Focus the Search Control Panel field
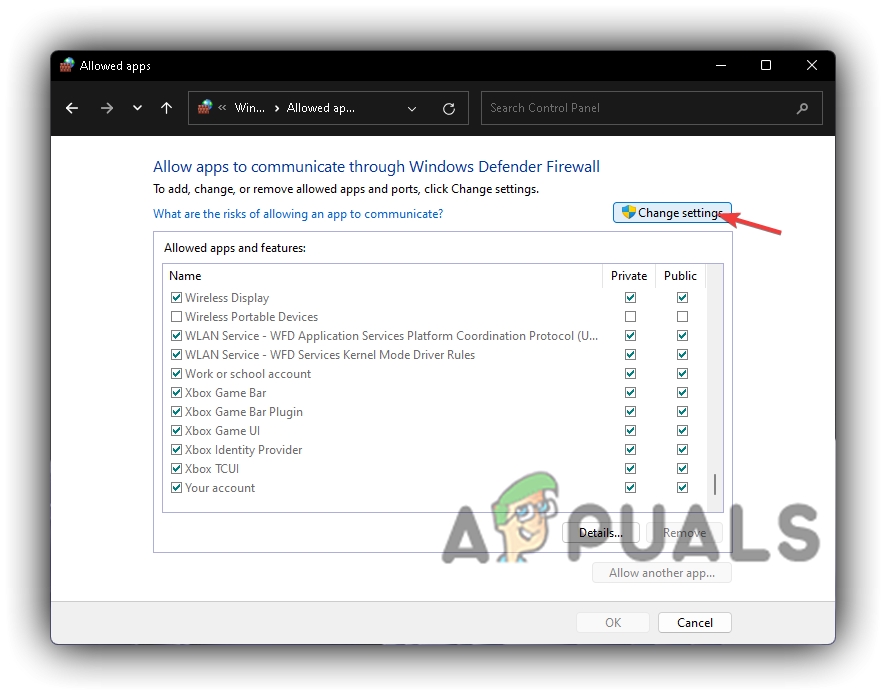Viewport: 886px width, 695px height. (x=652, y=108)
